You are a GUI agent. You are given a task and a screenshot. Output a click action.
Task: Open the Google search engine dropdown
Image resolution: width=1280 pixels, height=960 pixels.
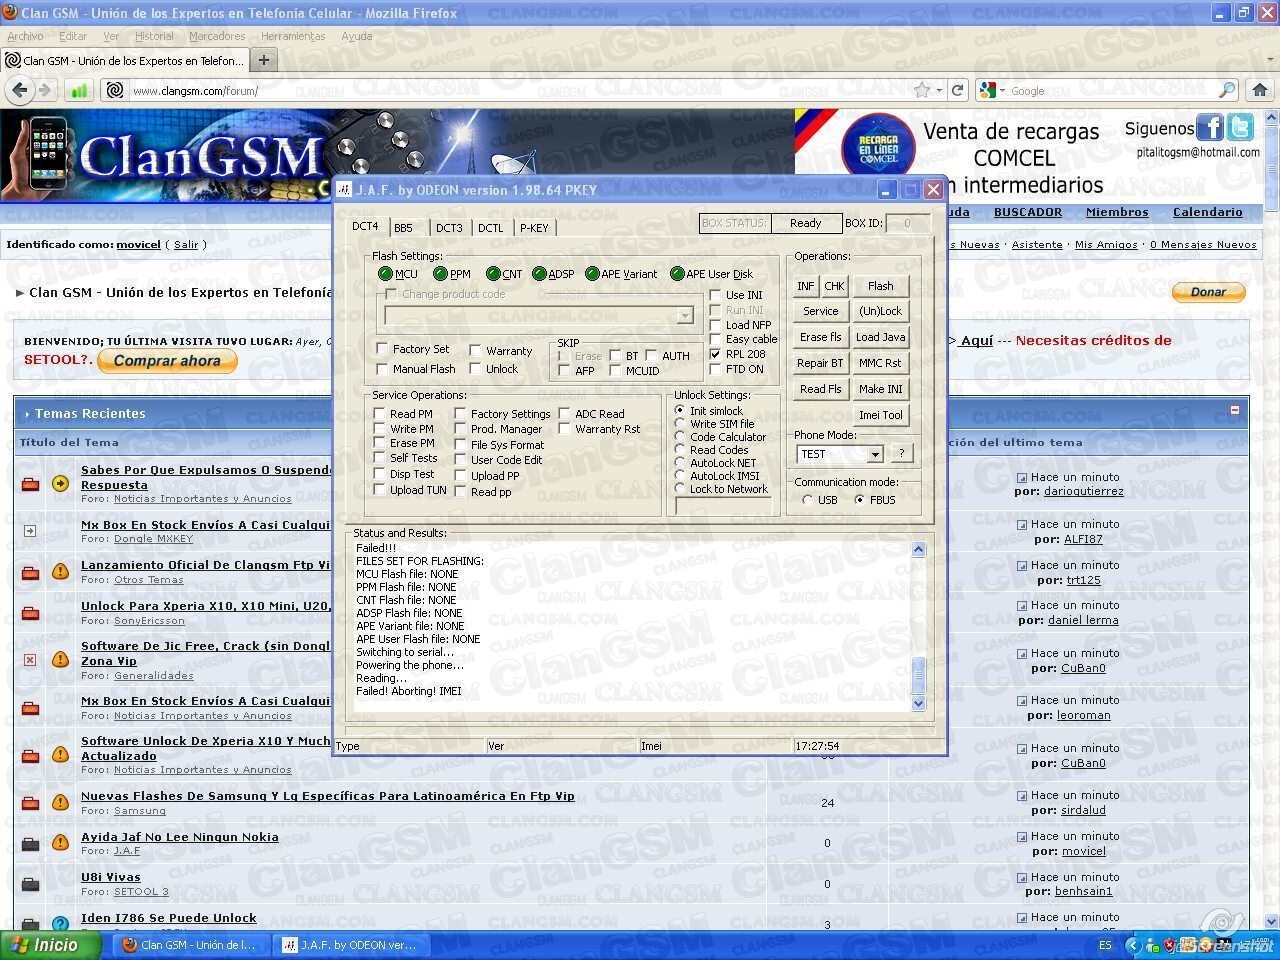1002,90
